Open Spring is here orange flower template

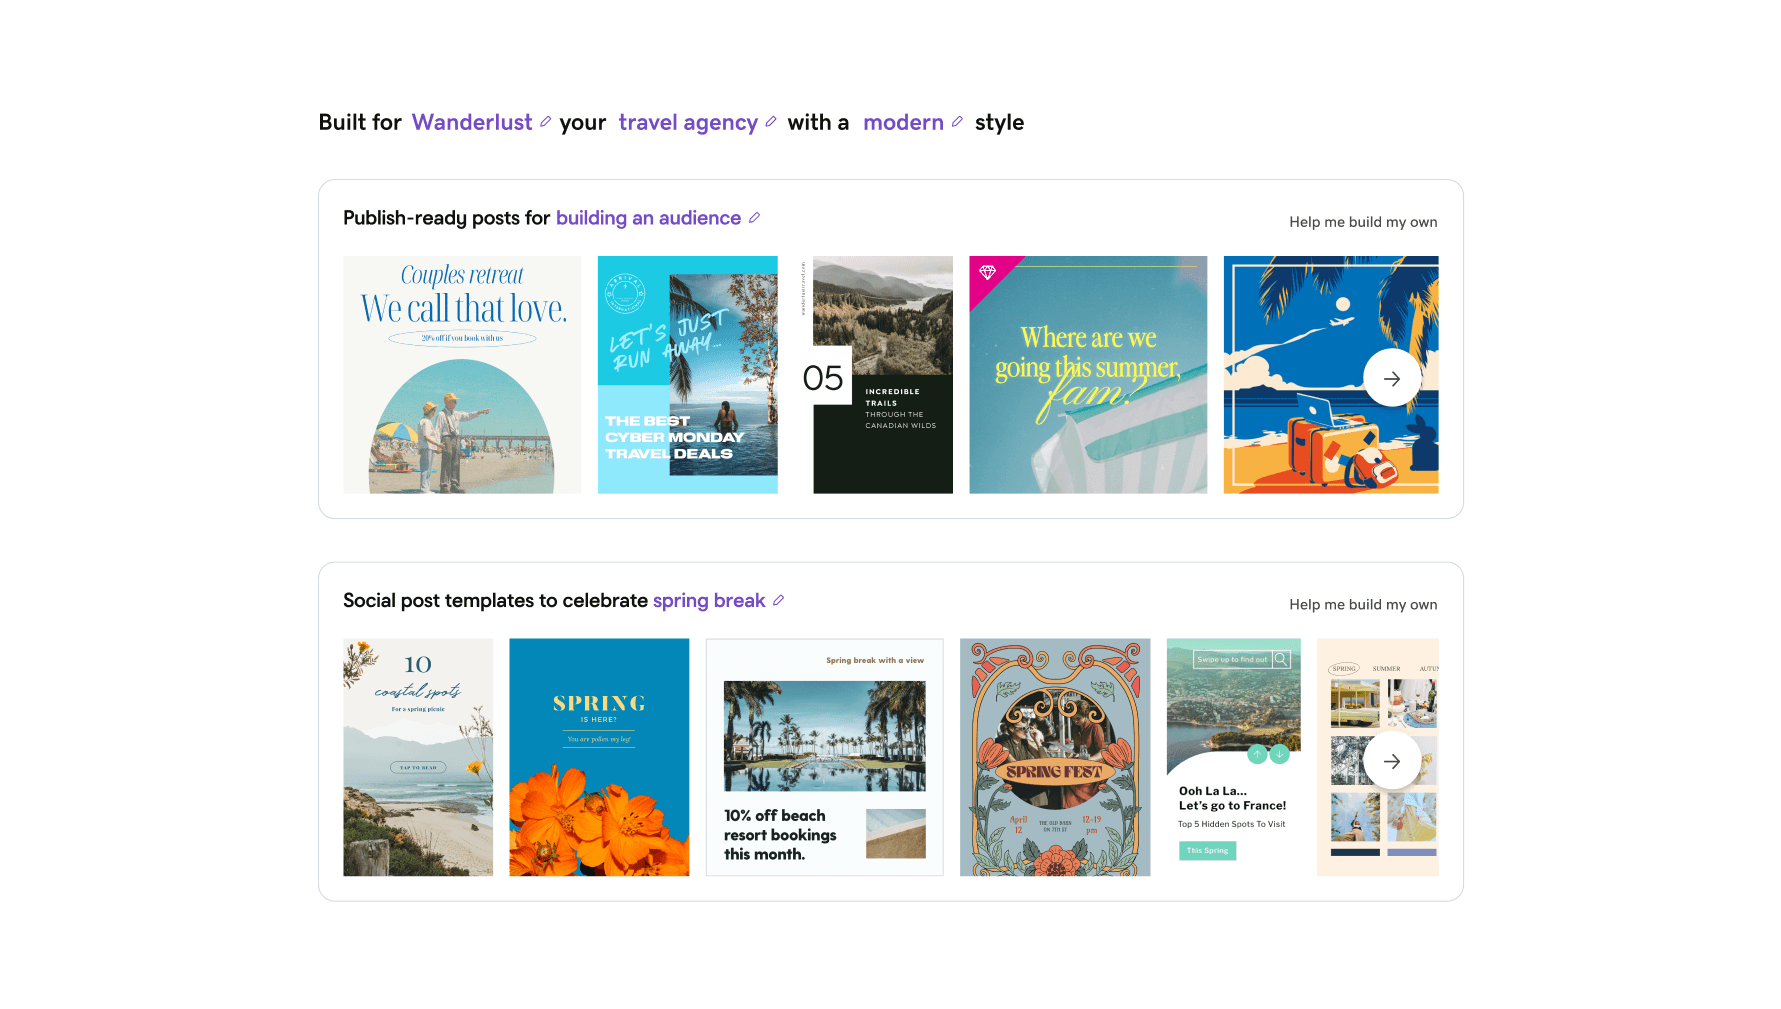coord(599,758)
